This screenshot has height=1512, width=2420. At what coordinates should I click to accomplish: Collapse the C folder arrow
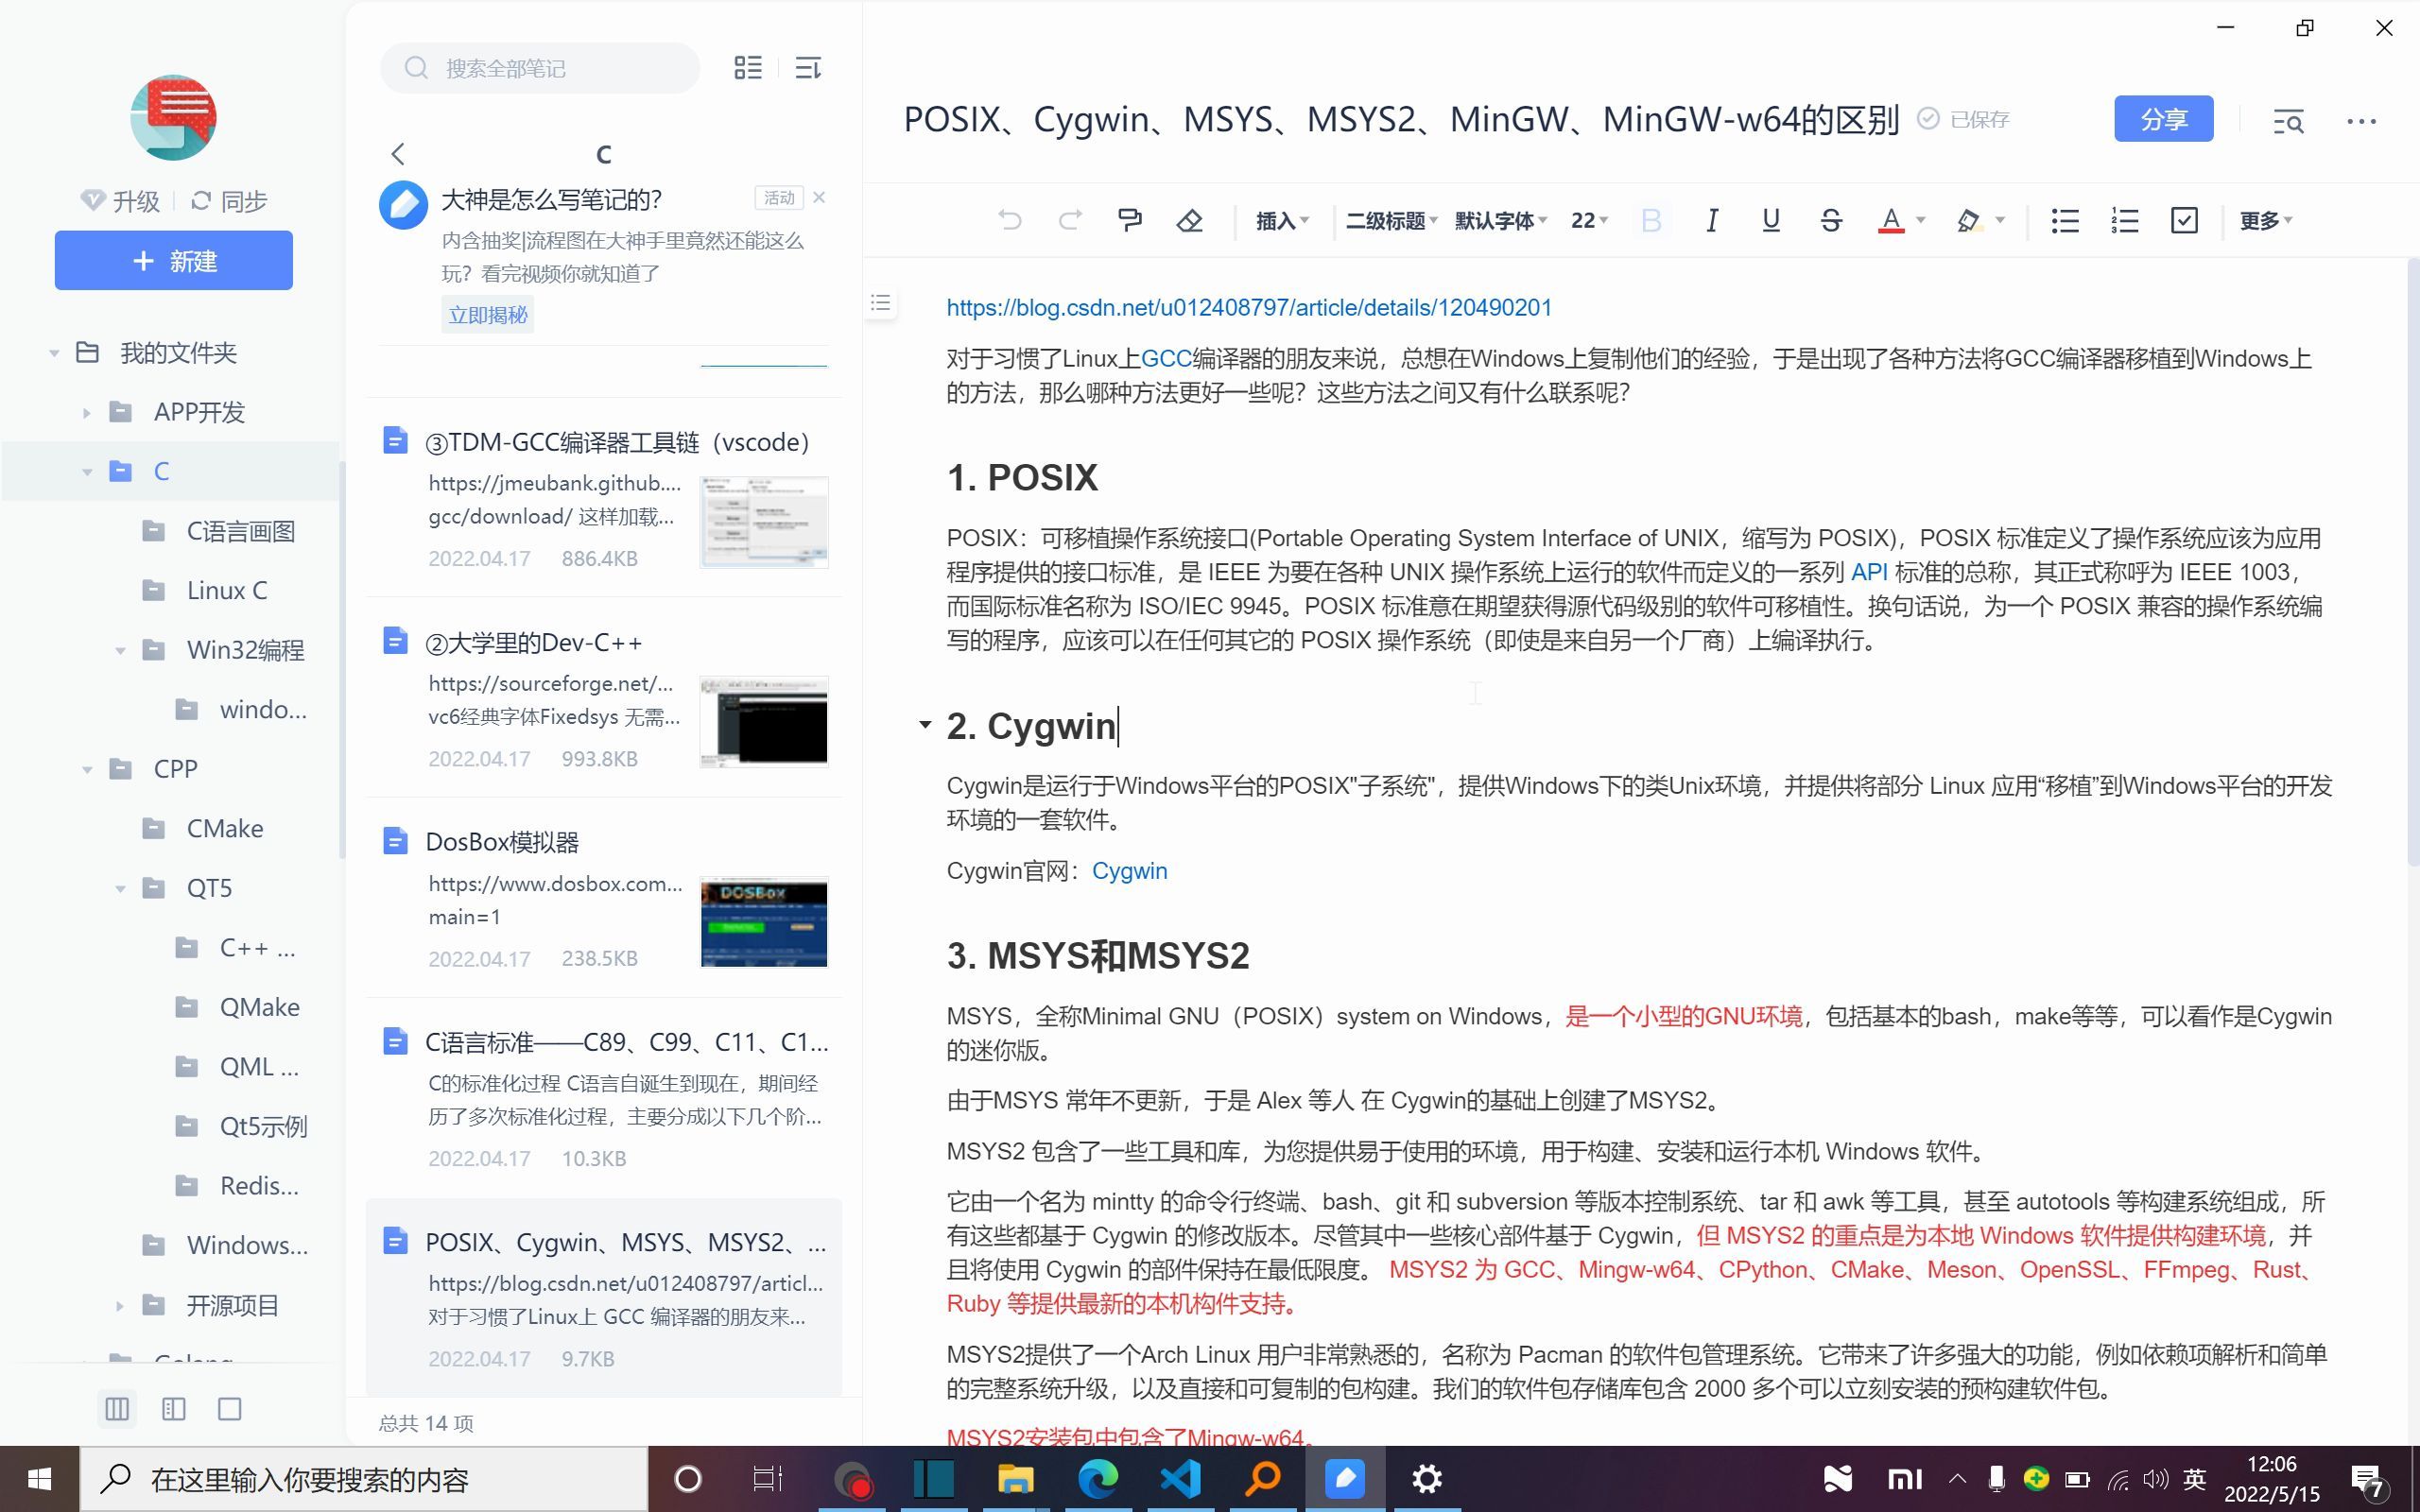(87, 471)
